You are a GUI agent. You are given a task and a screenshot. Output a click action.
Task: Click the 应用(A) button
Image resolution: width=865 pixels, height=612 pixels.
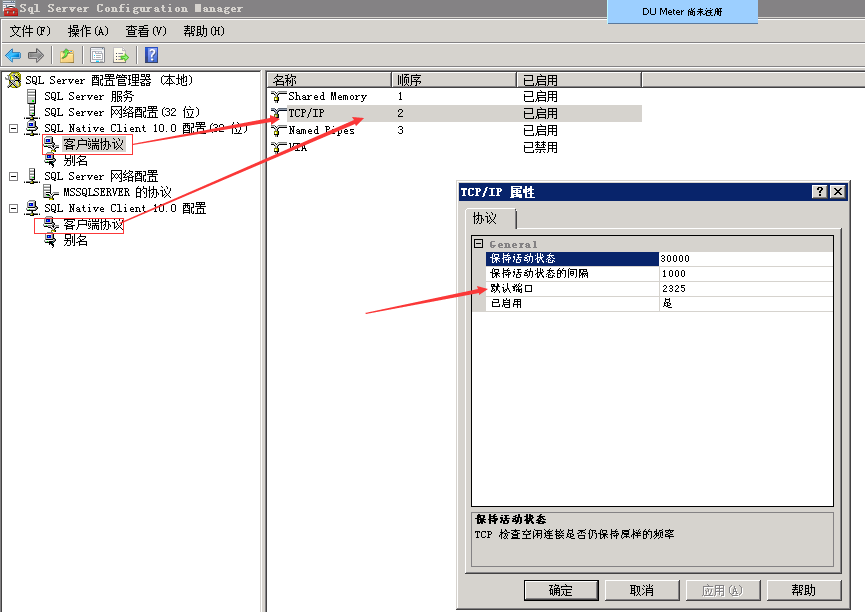coord(723,590)
